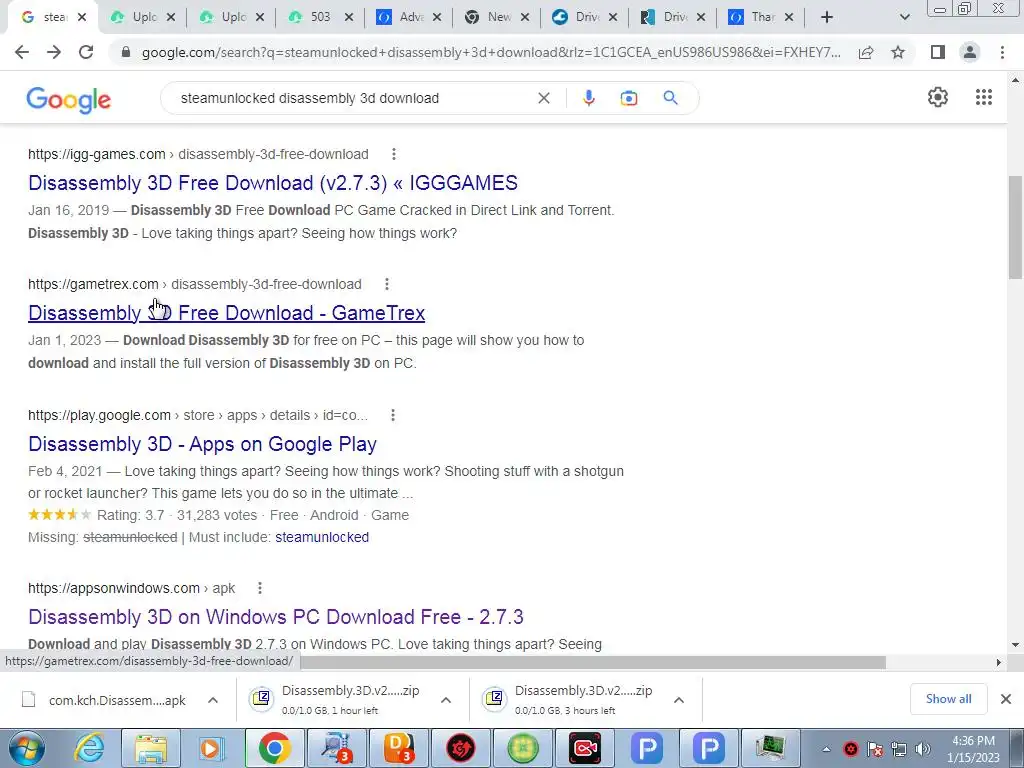This screenshot has height=768, width=1024.
Task: Open the media player taskbar icon
Action: pos(212,748)
